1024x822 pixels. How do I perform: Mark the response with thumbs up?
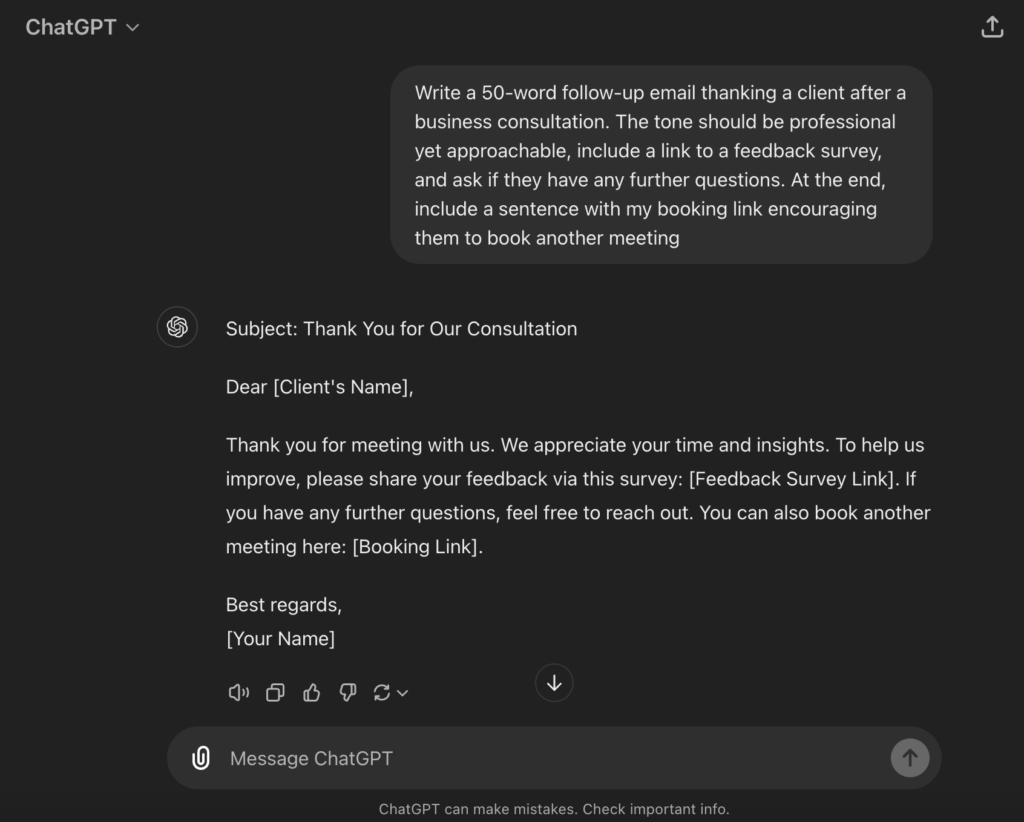pos(312,692)
